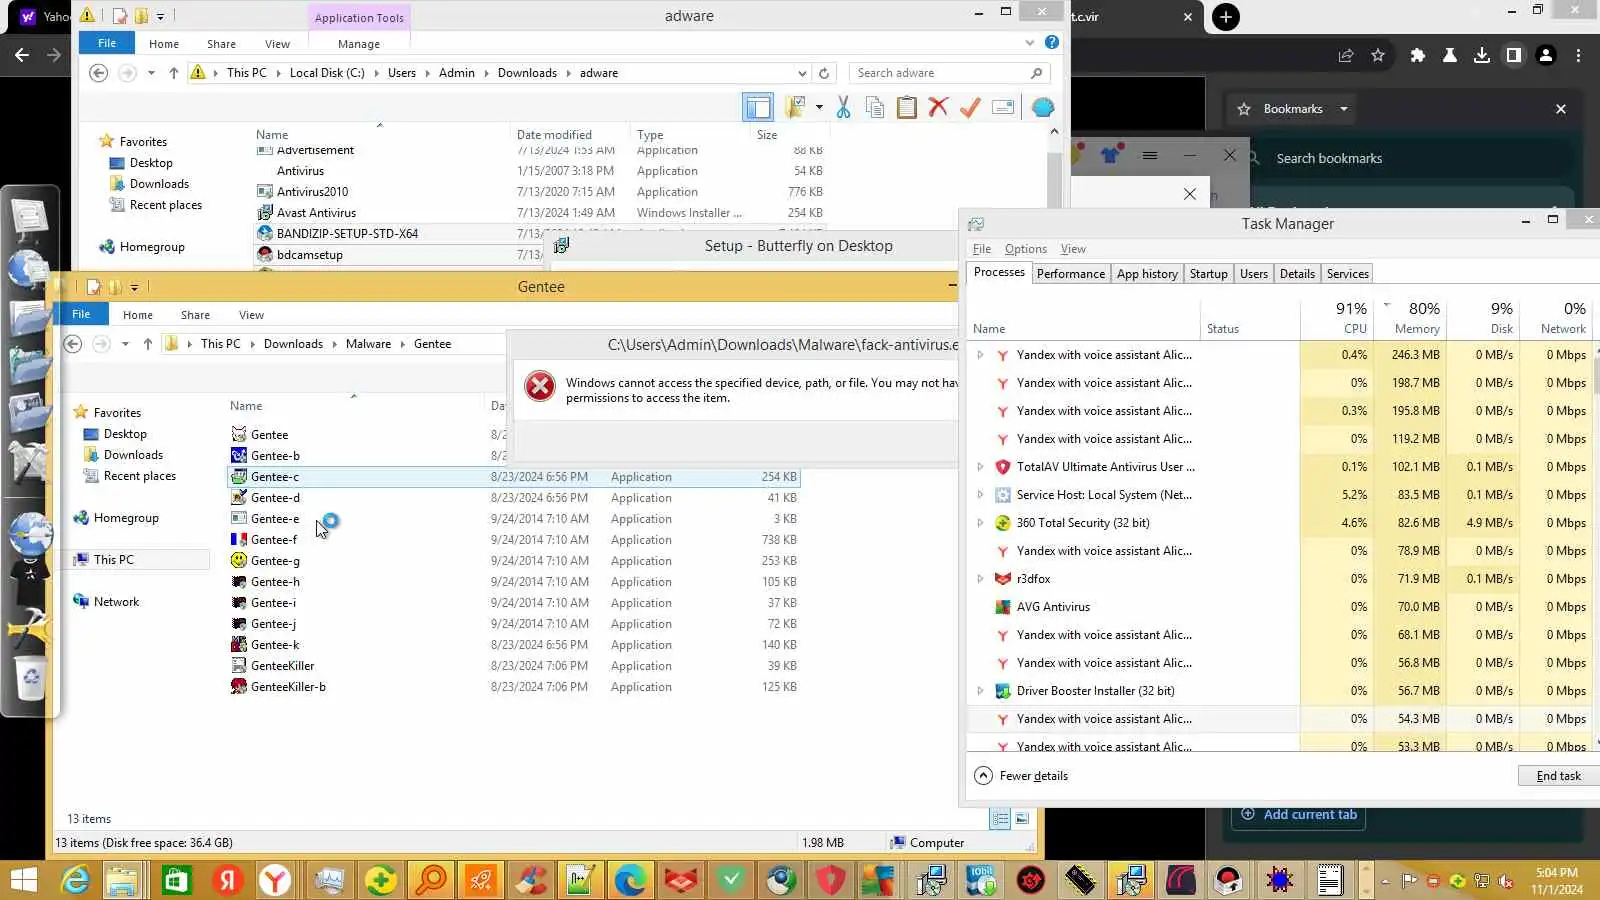This screenshot has height=900, width=1600.
Task: Collapse details with Fewer details arrow
Action: [x=984, y=776]
